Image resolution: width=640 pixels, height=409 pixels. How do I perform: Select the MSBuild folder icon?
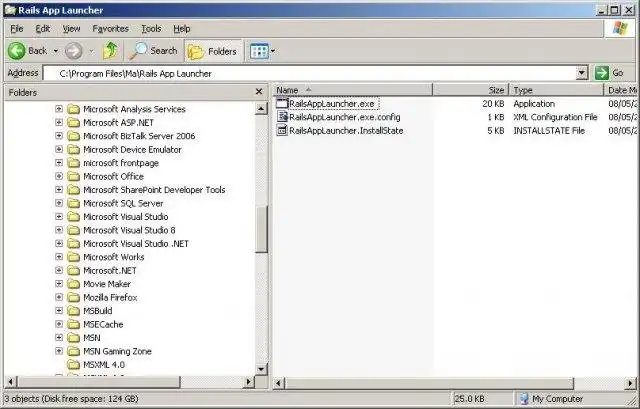tap(73, 311)
